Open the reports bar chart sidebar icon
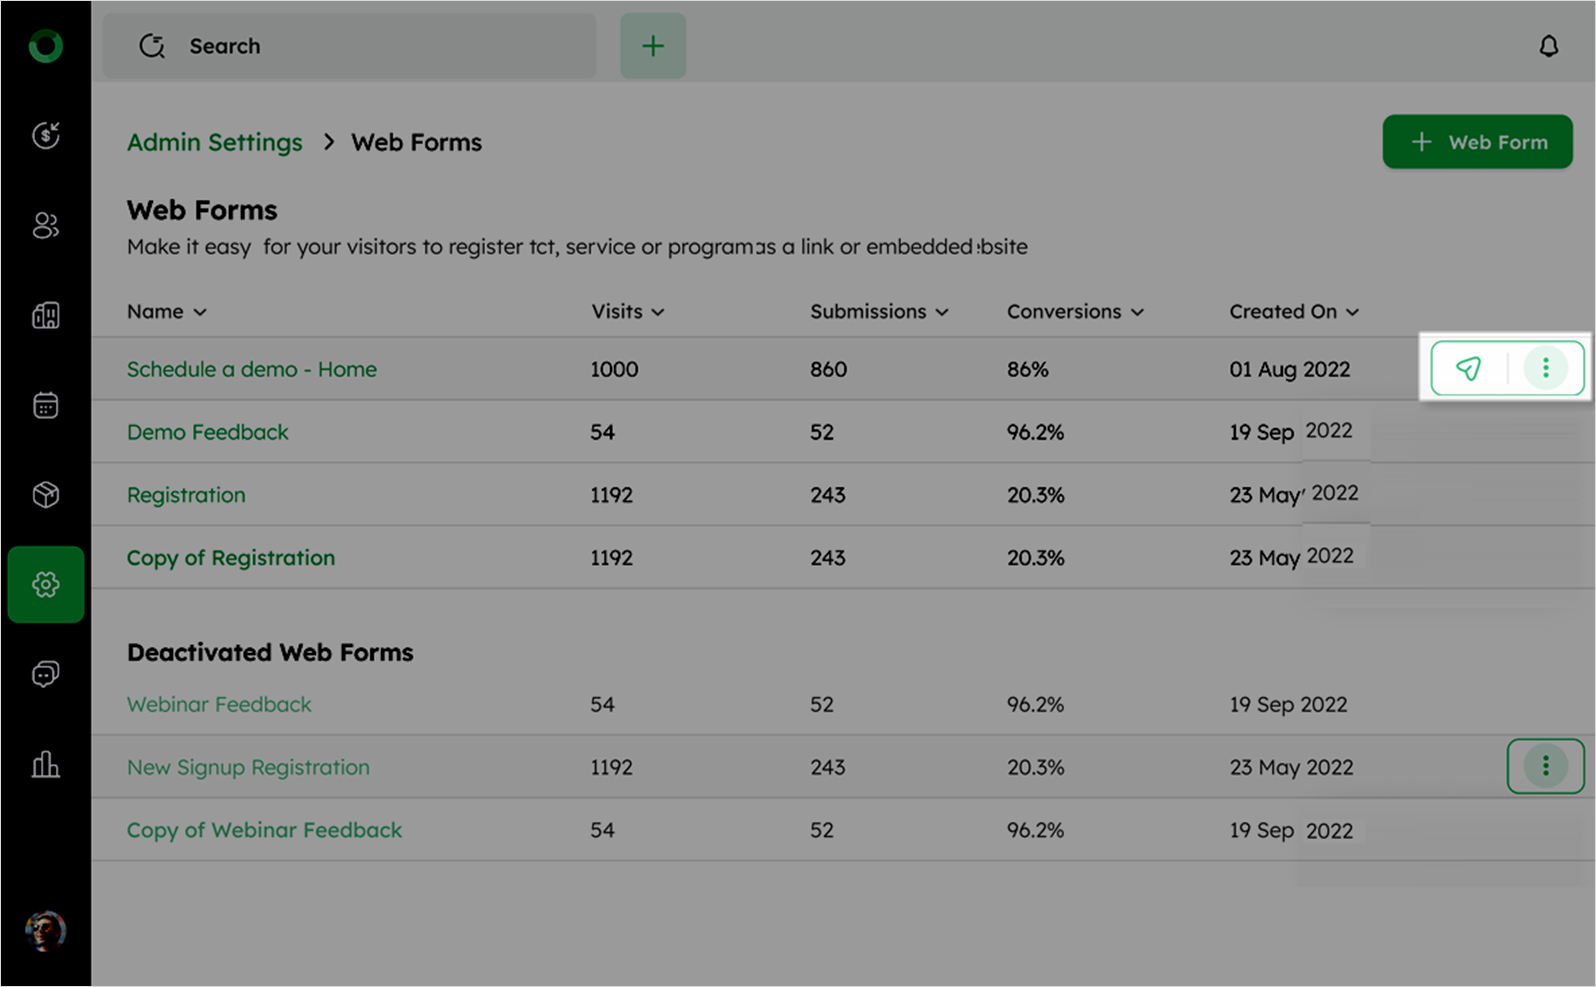Screen dimensions: 1596x987 (46, 765)
